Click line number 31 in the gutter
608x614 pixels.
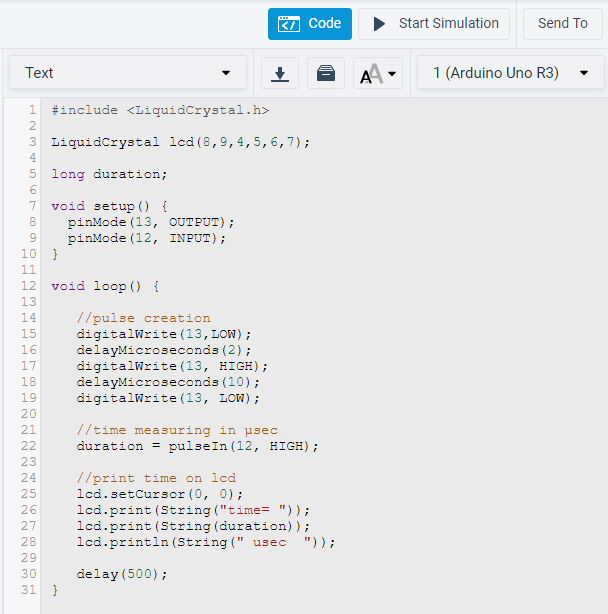click(29, 590)
